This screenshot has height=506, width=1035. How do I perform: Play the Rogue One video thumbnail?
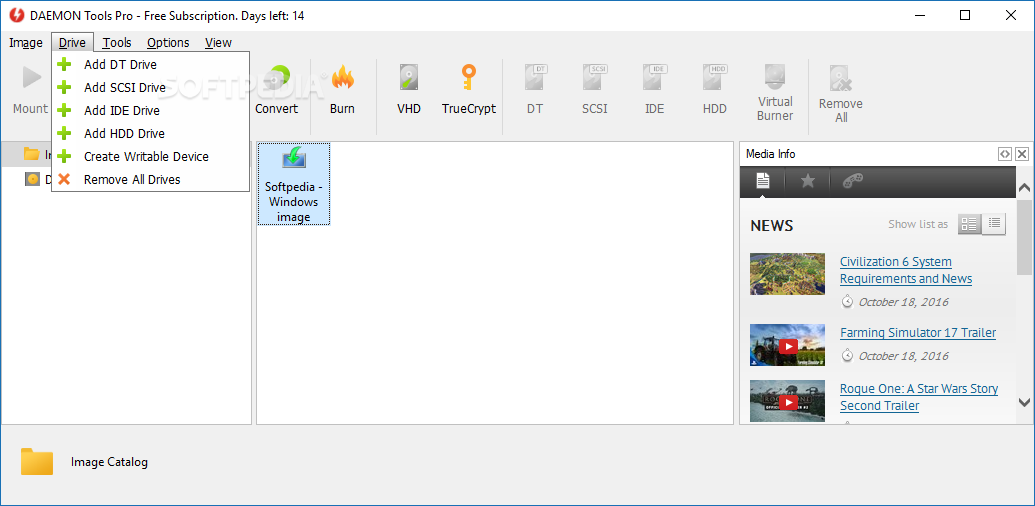pyautogui.click(x=787, y=401)
